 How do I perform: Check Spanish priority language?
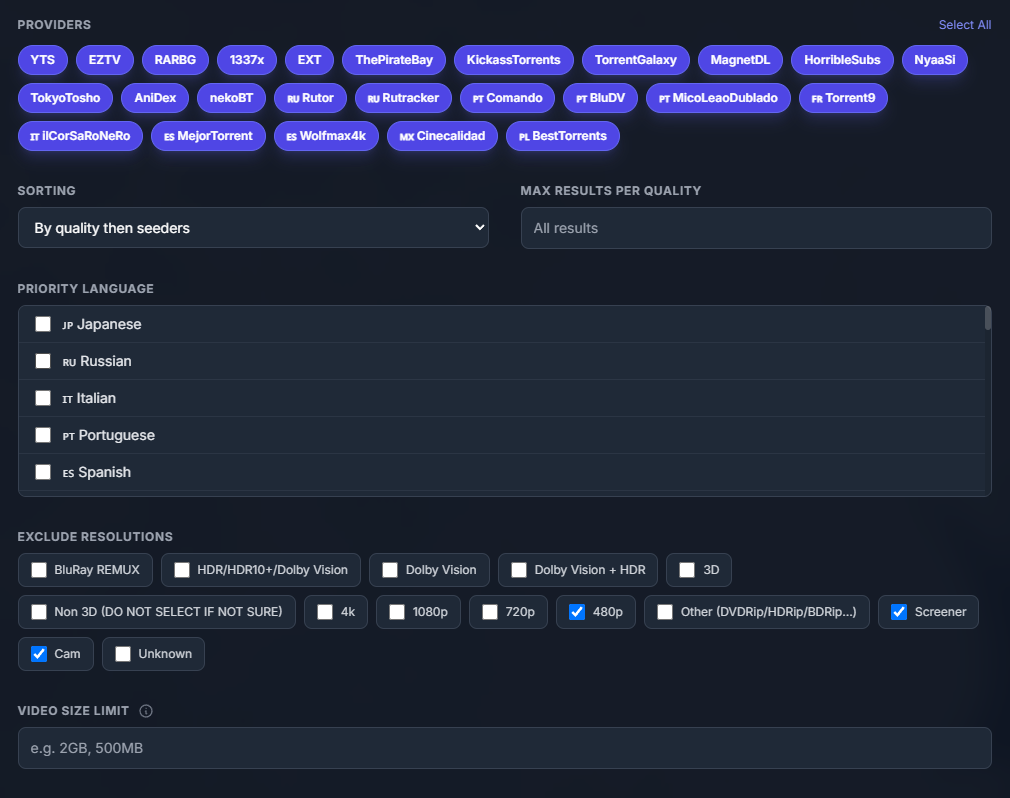click(x=43, y=472)
